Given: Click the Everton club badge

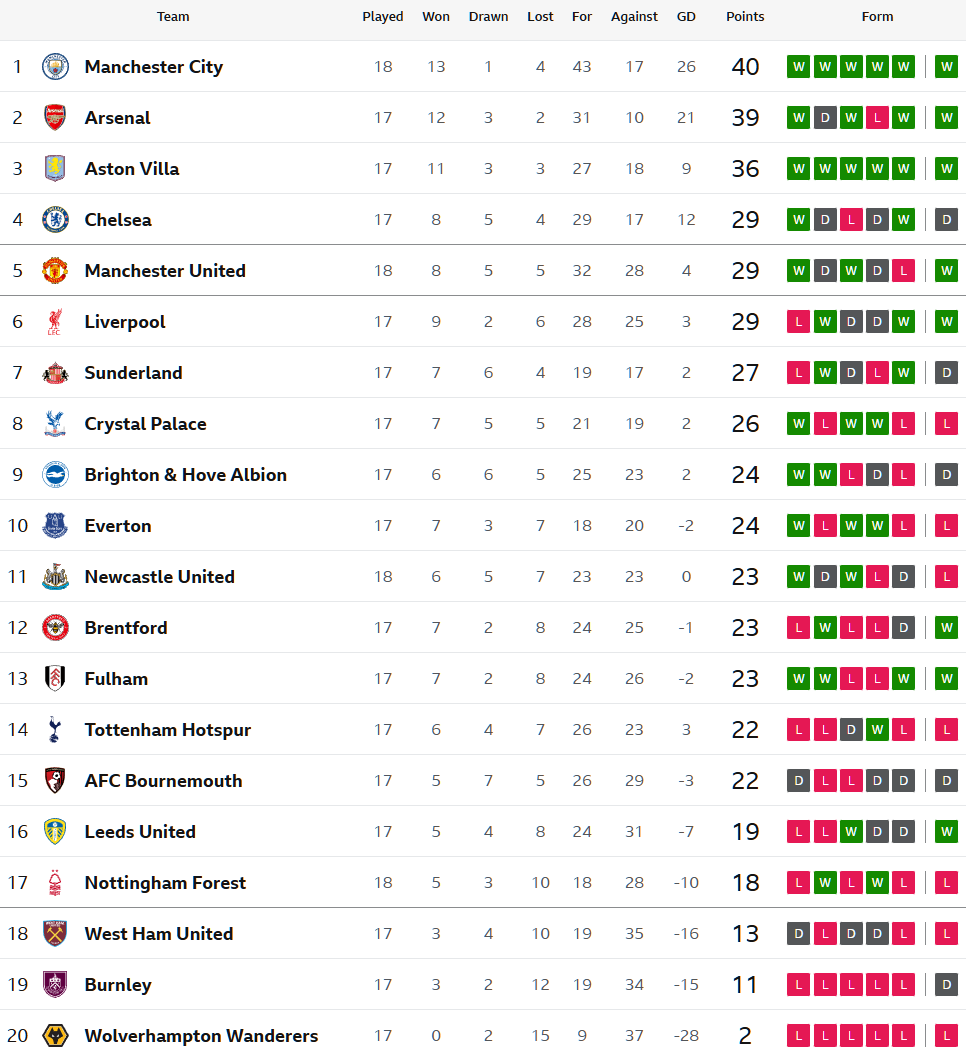Looking at the screenshot, I should pos(55,526).
